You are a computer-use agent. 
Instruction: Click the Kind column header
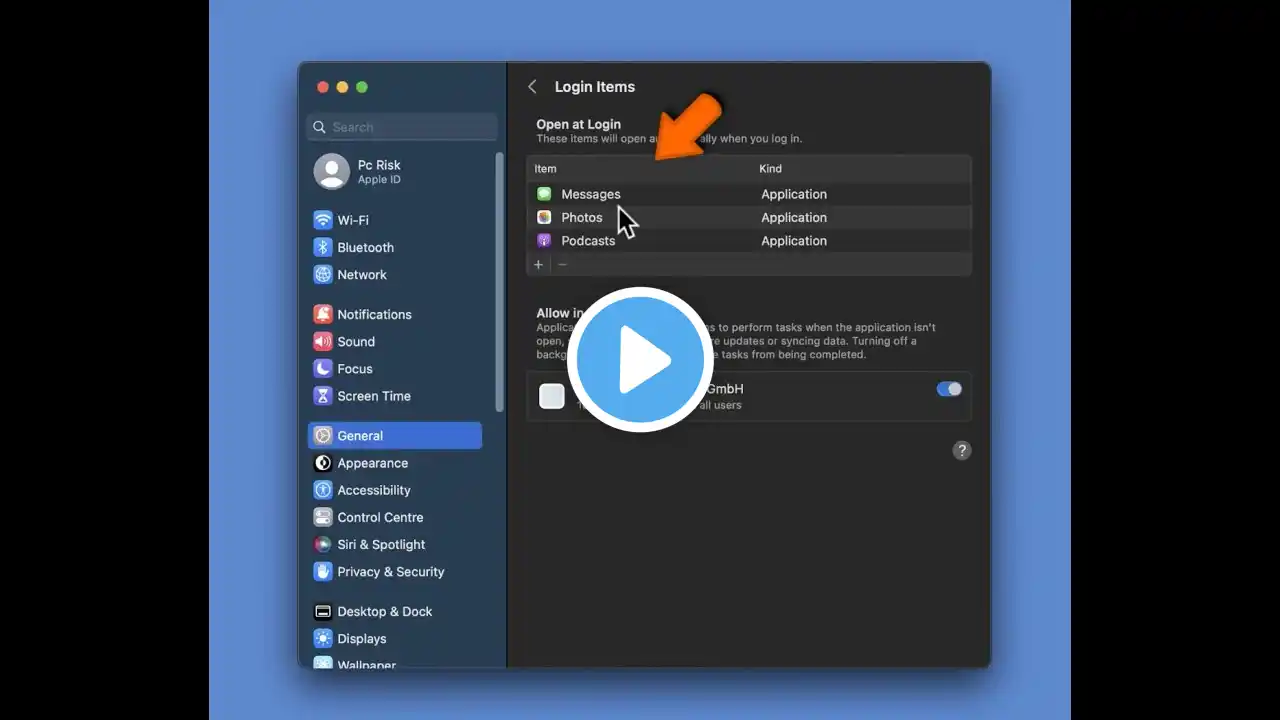coord(770,168)
